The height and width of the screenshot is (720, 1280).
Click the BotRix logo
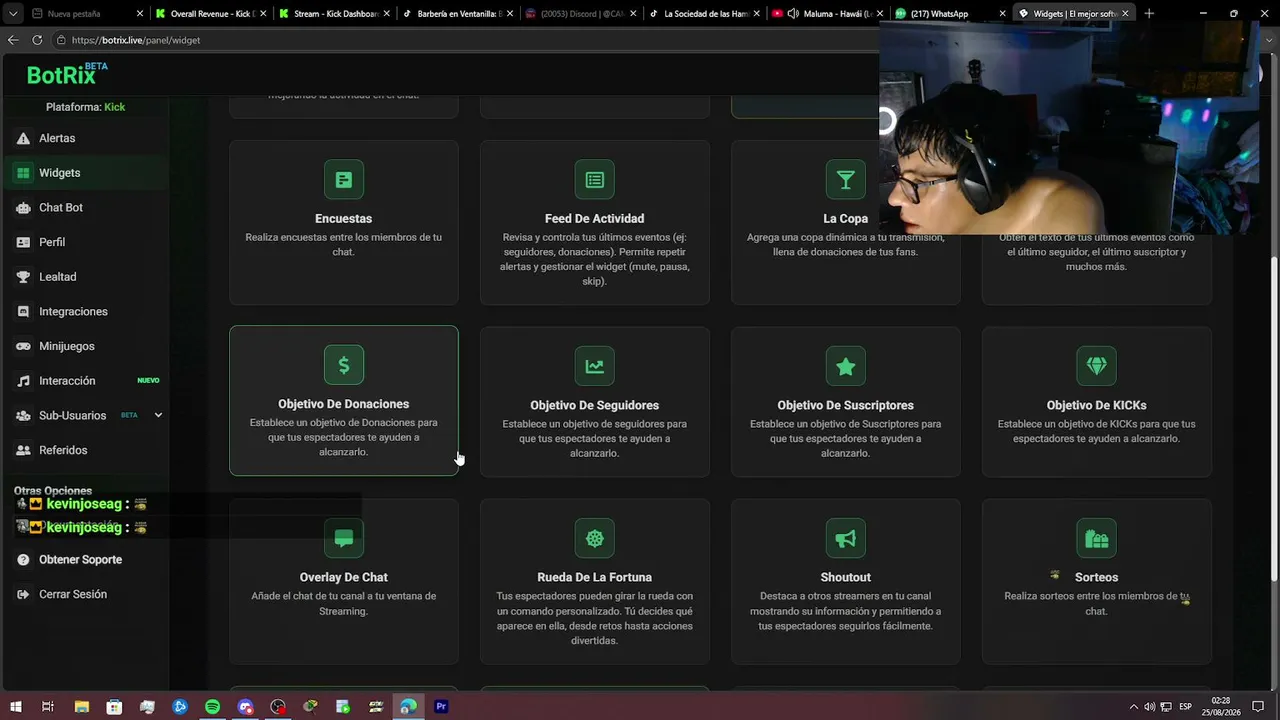67,75
